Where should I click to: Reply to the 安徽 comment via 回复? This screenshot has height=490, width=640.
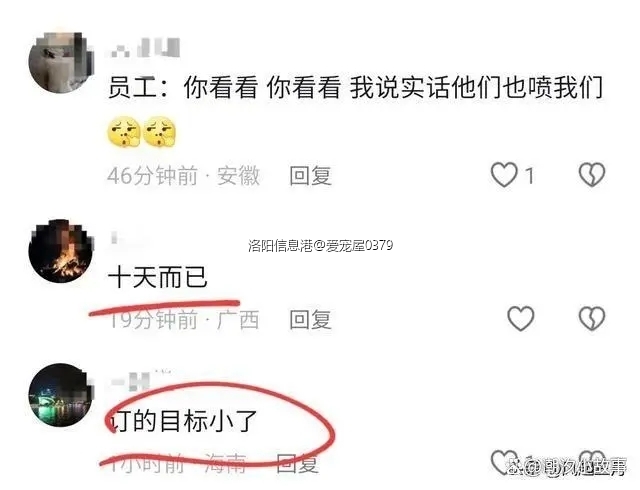[x=310, y=176]
